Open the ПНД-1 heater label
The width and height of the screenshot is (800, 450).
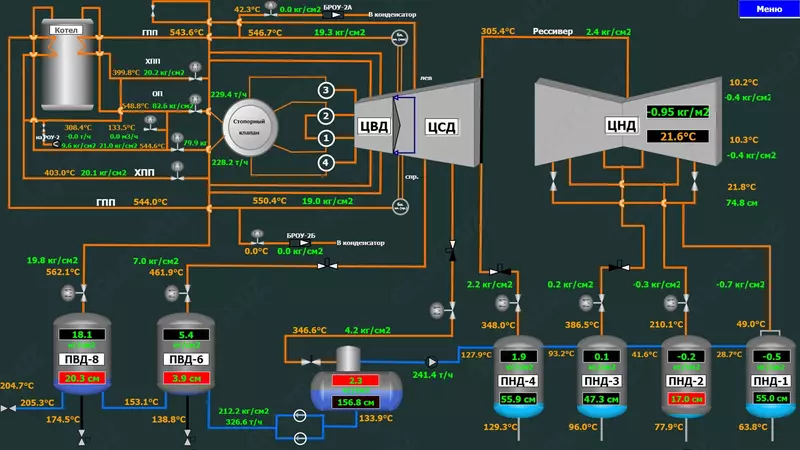pos(771,381)
